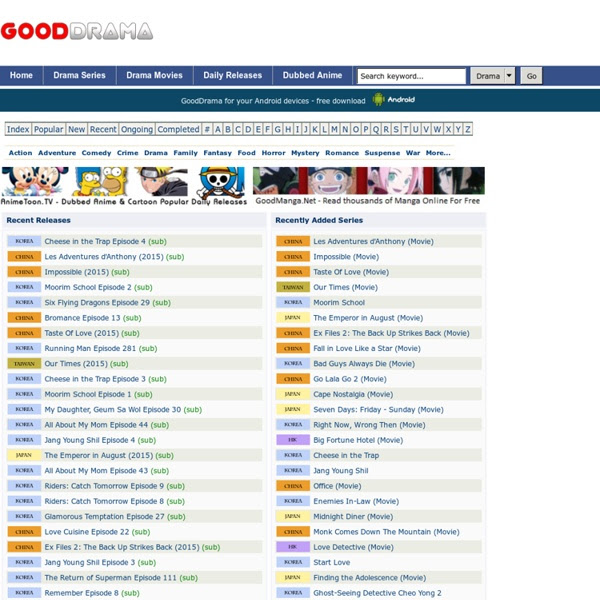This screenshot has height=600, width=600.
Task: Open the Drama Movies menu
Action: [x=155, y=75]
